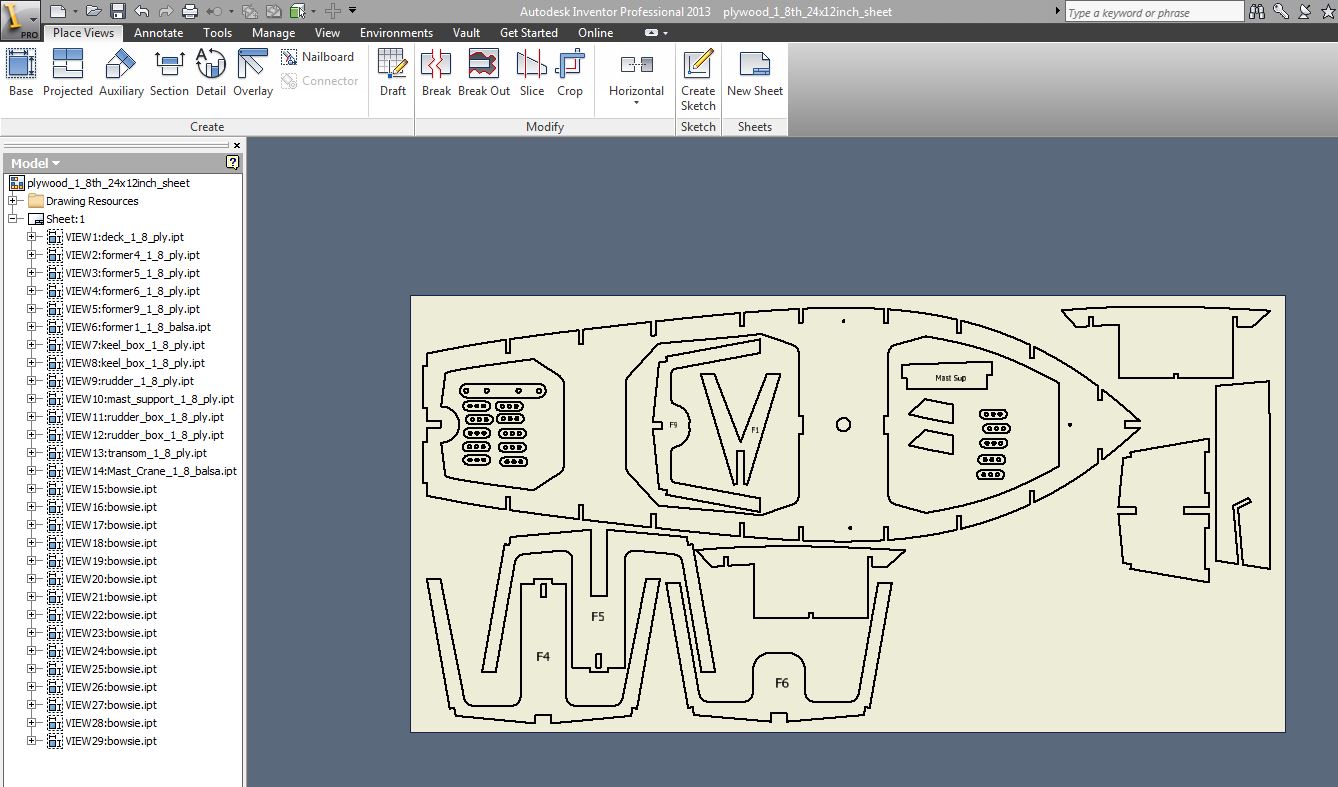Switch to the Annotate tab
The width and height of the screenshot is (1338, 787).
pyautogui.click(x=159, y=33)
